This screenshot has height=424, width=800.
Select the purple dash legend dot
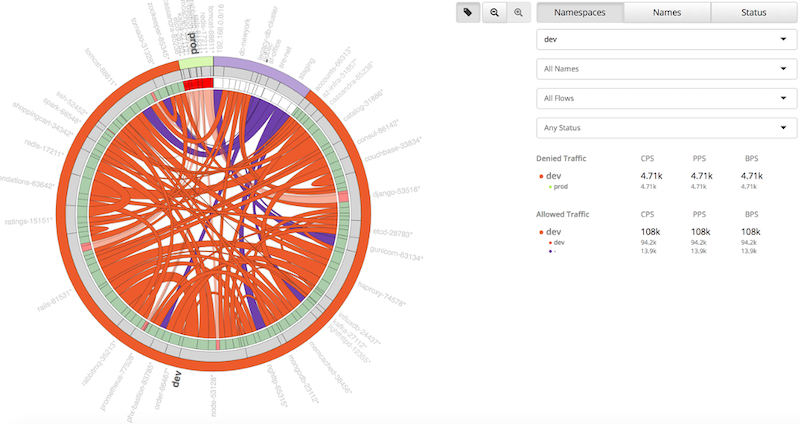(550, 252)
